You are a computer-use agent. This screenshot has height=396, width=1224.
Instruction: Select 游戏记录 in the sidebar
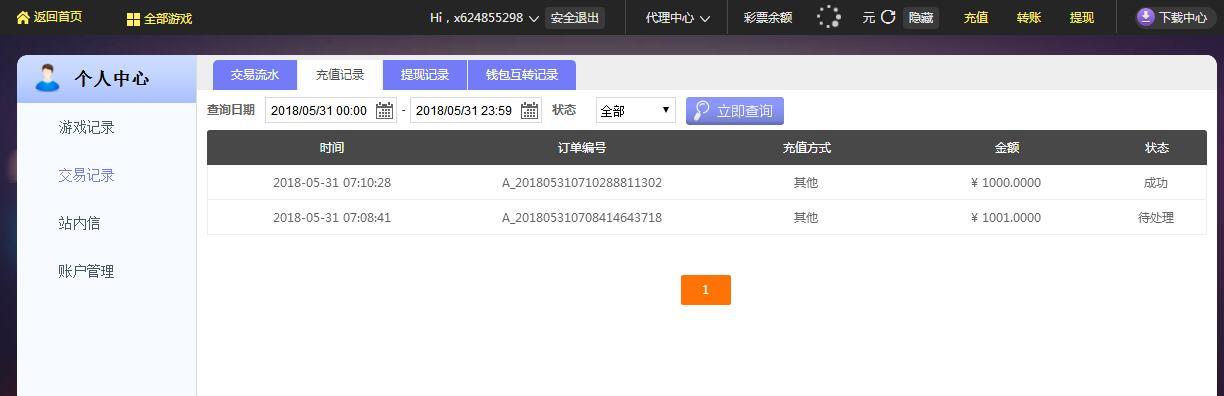(86, 128)
